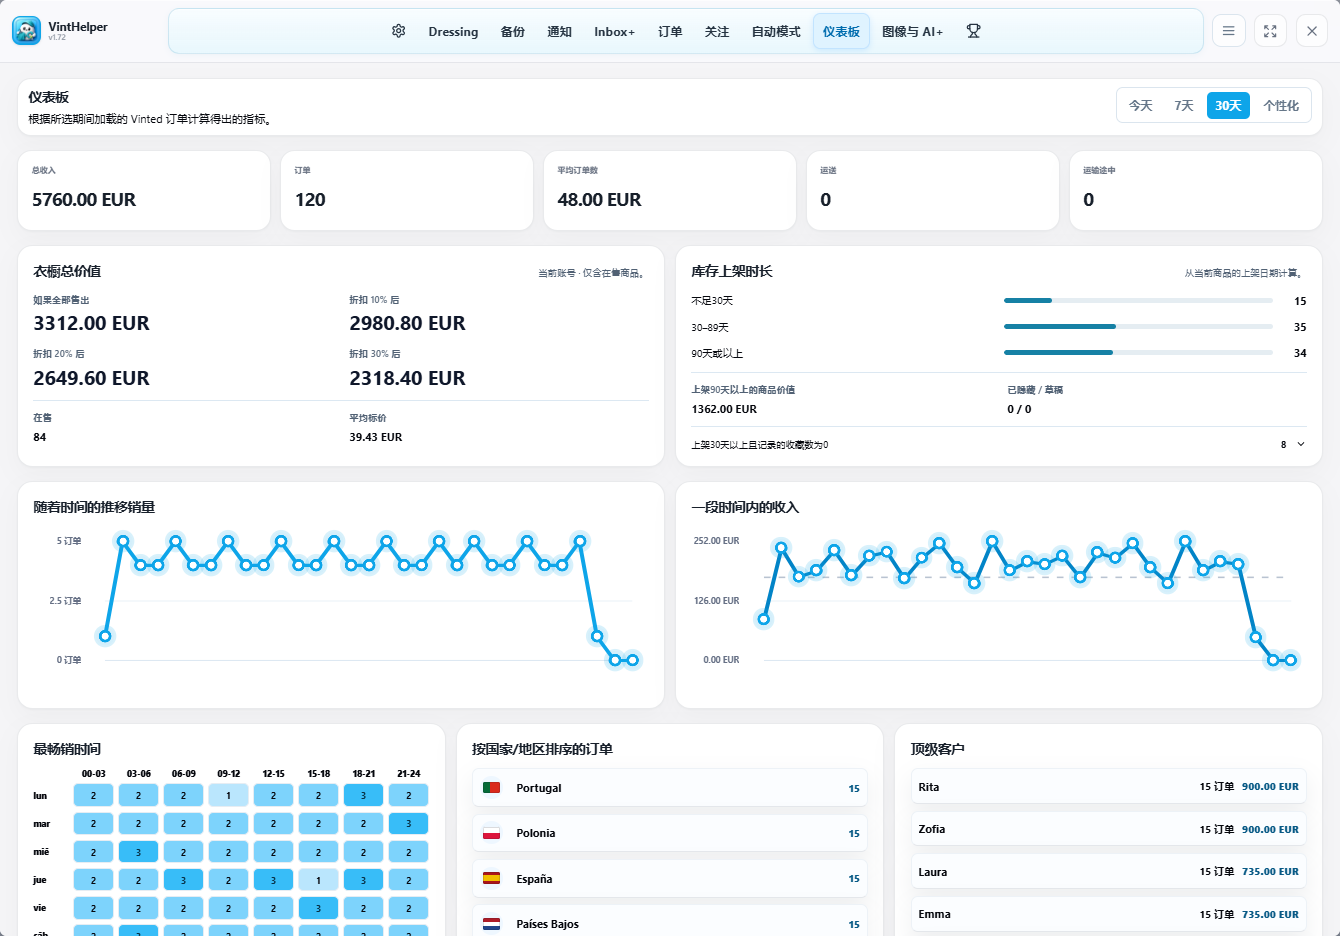Choose the 个性化 custom period

(1281, 105)
